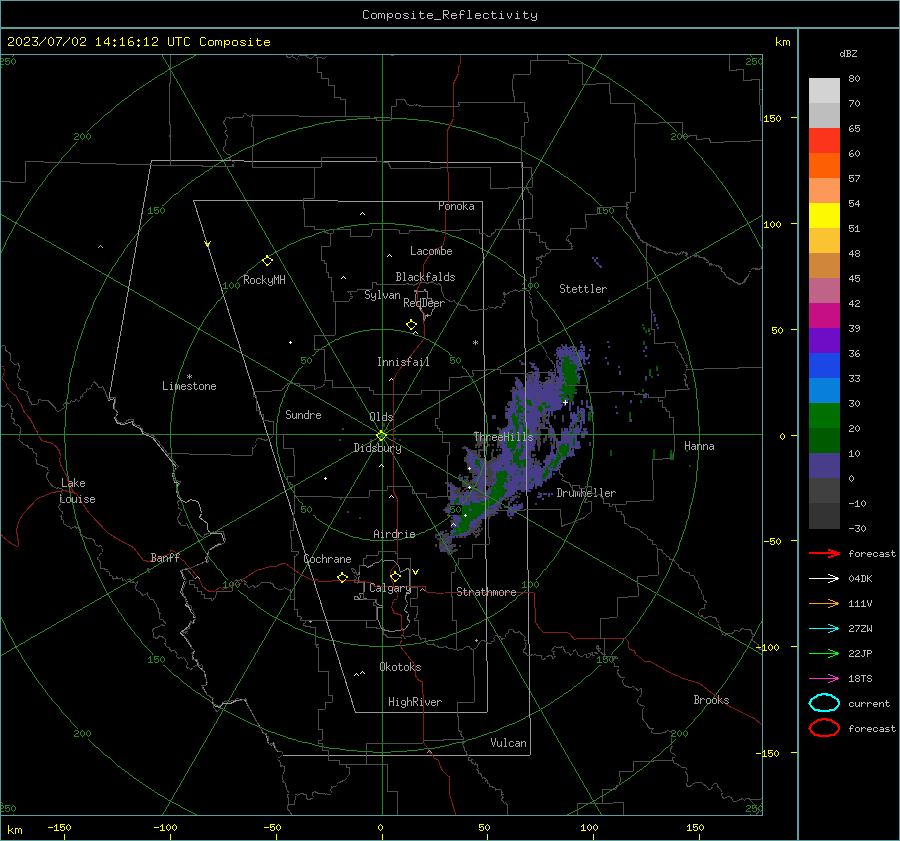The image size is (900, 841).
Task: Click the yellow radar-center diamond near Olds
Action: [381, 436]
